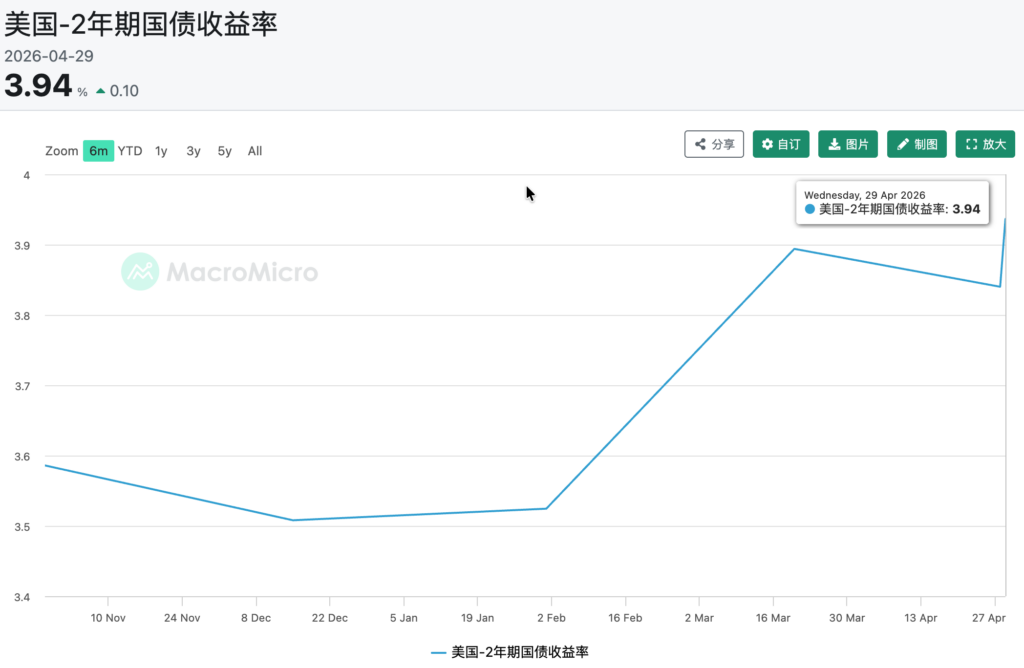1024x668 pixels.
Task: Click the lowest line point in mid-December
Action: [293, 520]
